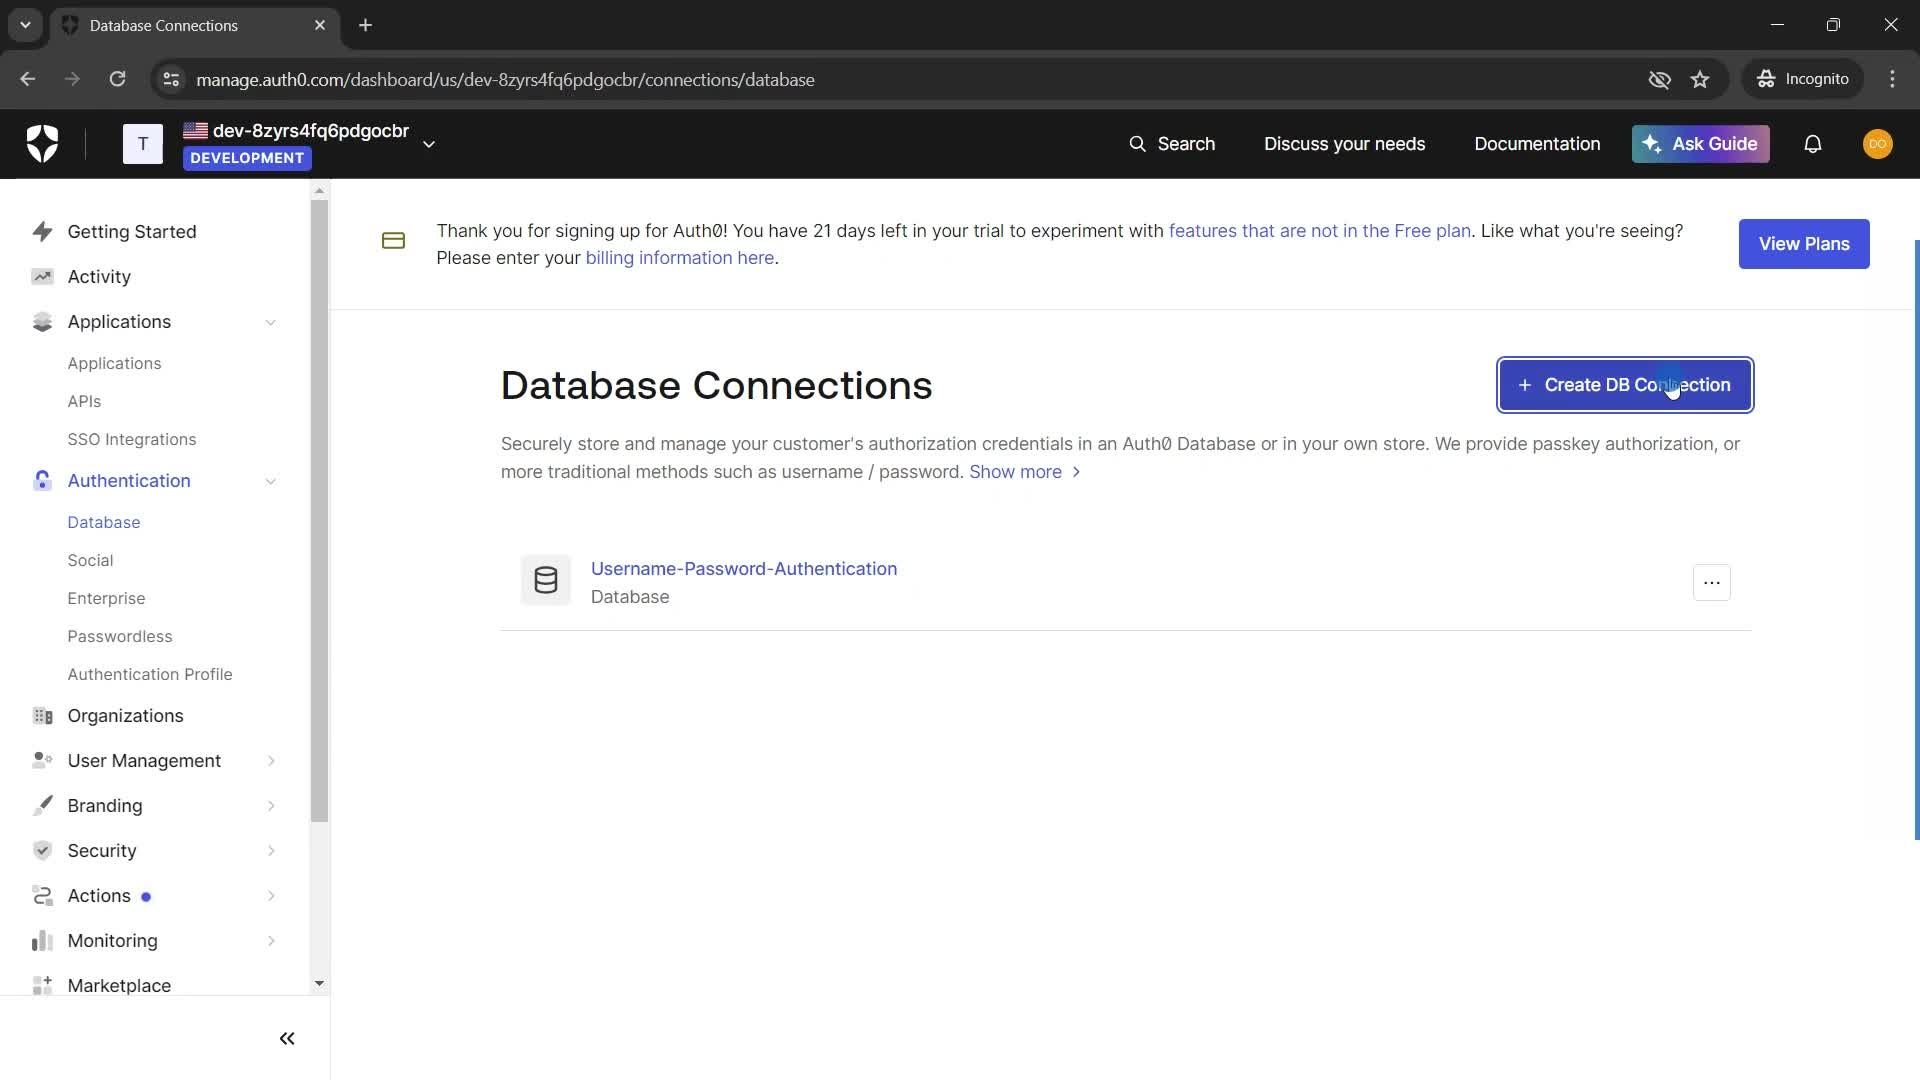Reload the page
Screen dimensions: 1920x1080
click(x=117, y=79)
